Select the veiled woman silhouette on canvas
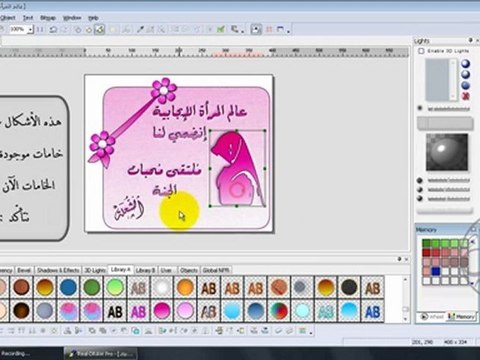The height and width of the screenshot is (360, 480). tap(237, 168)
